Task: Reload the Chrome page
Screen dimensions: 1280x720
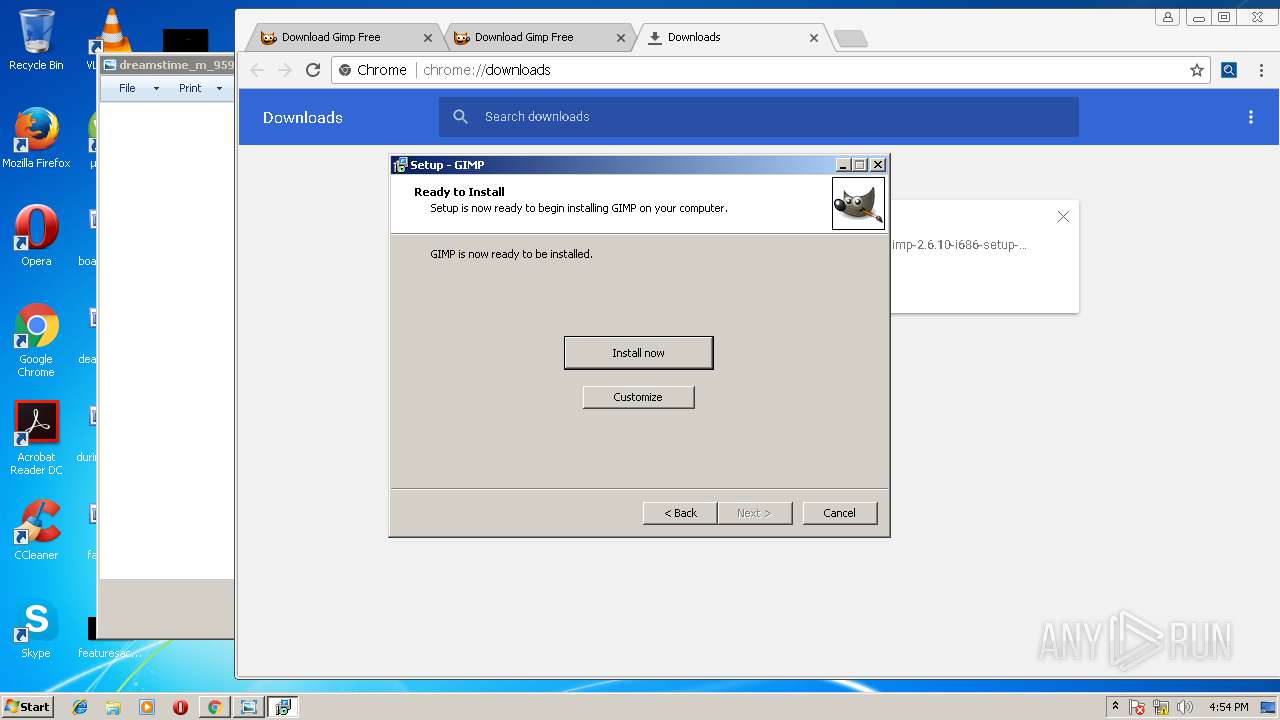Action: pos(313,70)
